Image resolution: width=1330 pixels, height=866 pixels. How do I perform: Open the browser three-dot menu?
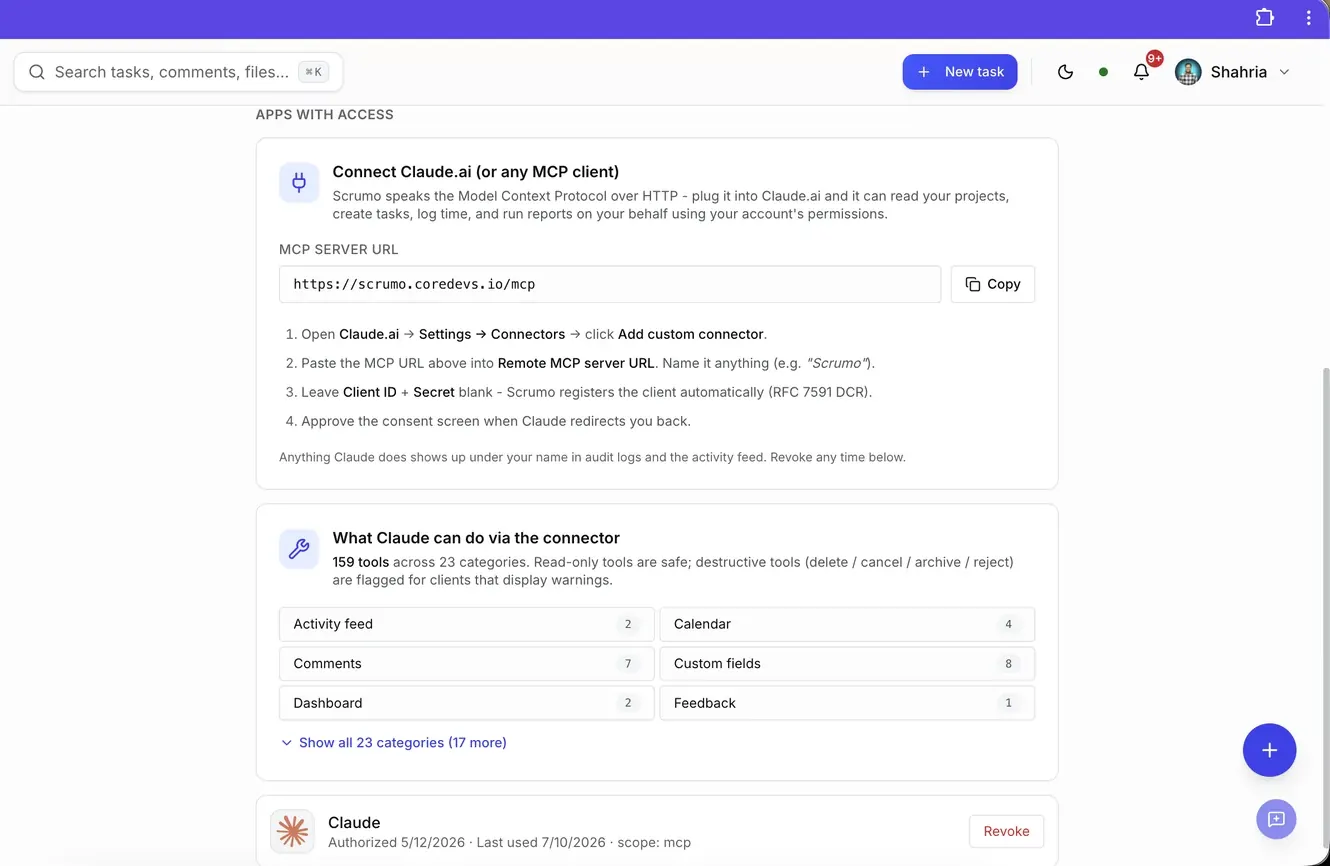1308,17
